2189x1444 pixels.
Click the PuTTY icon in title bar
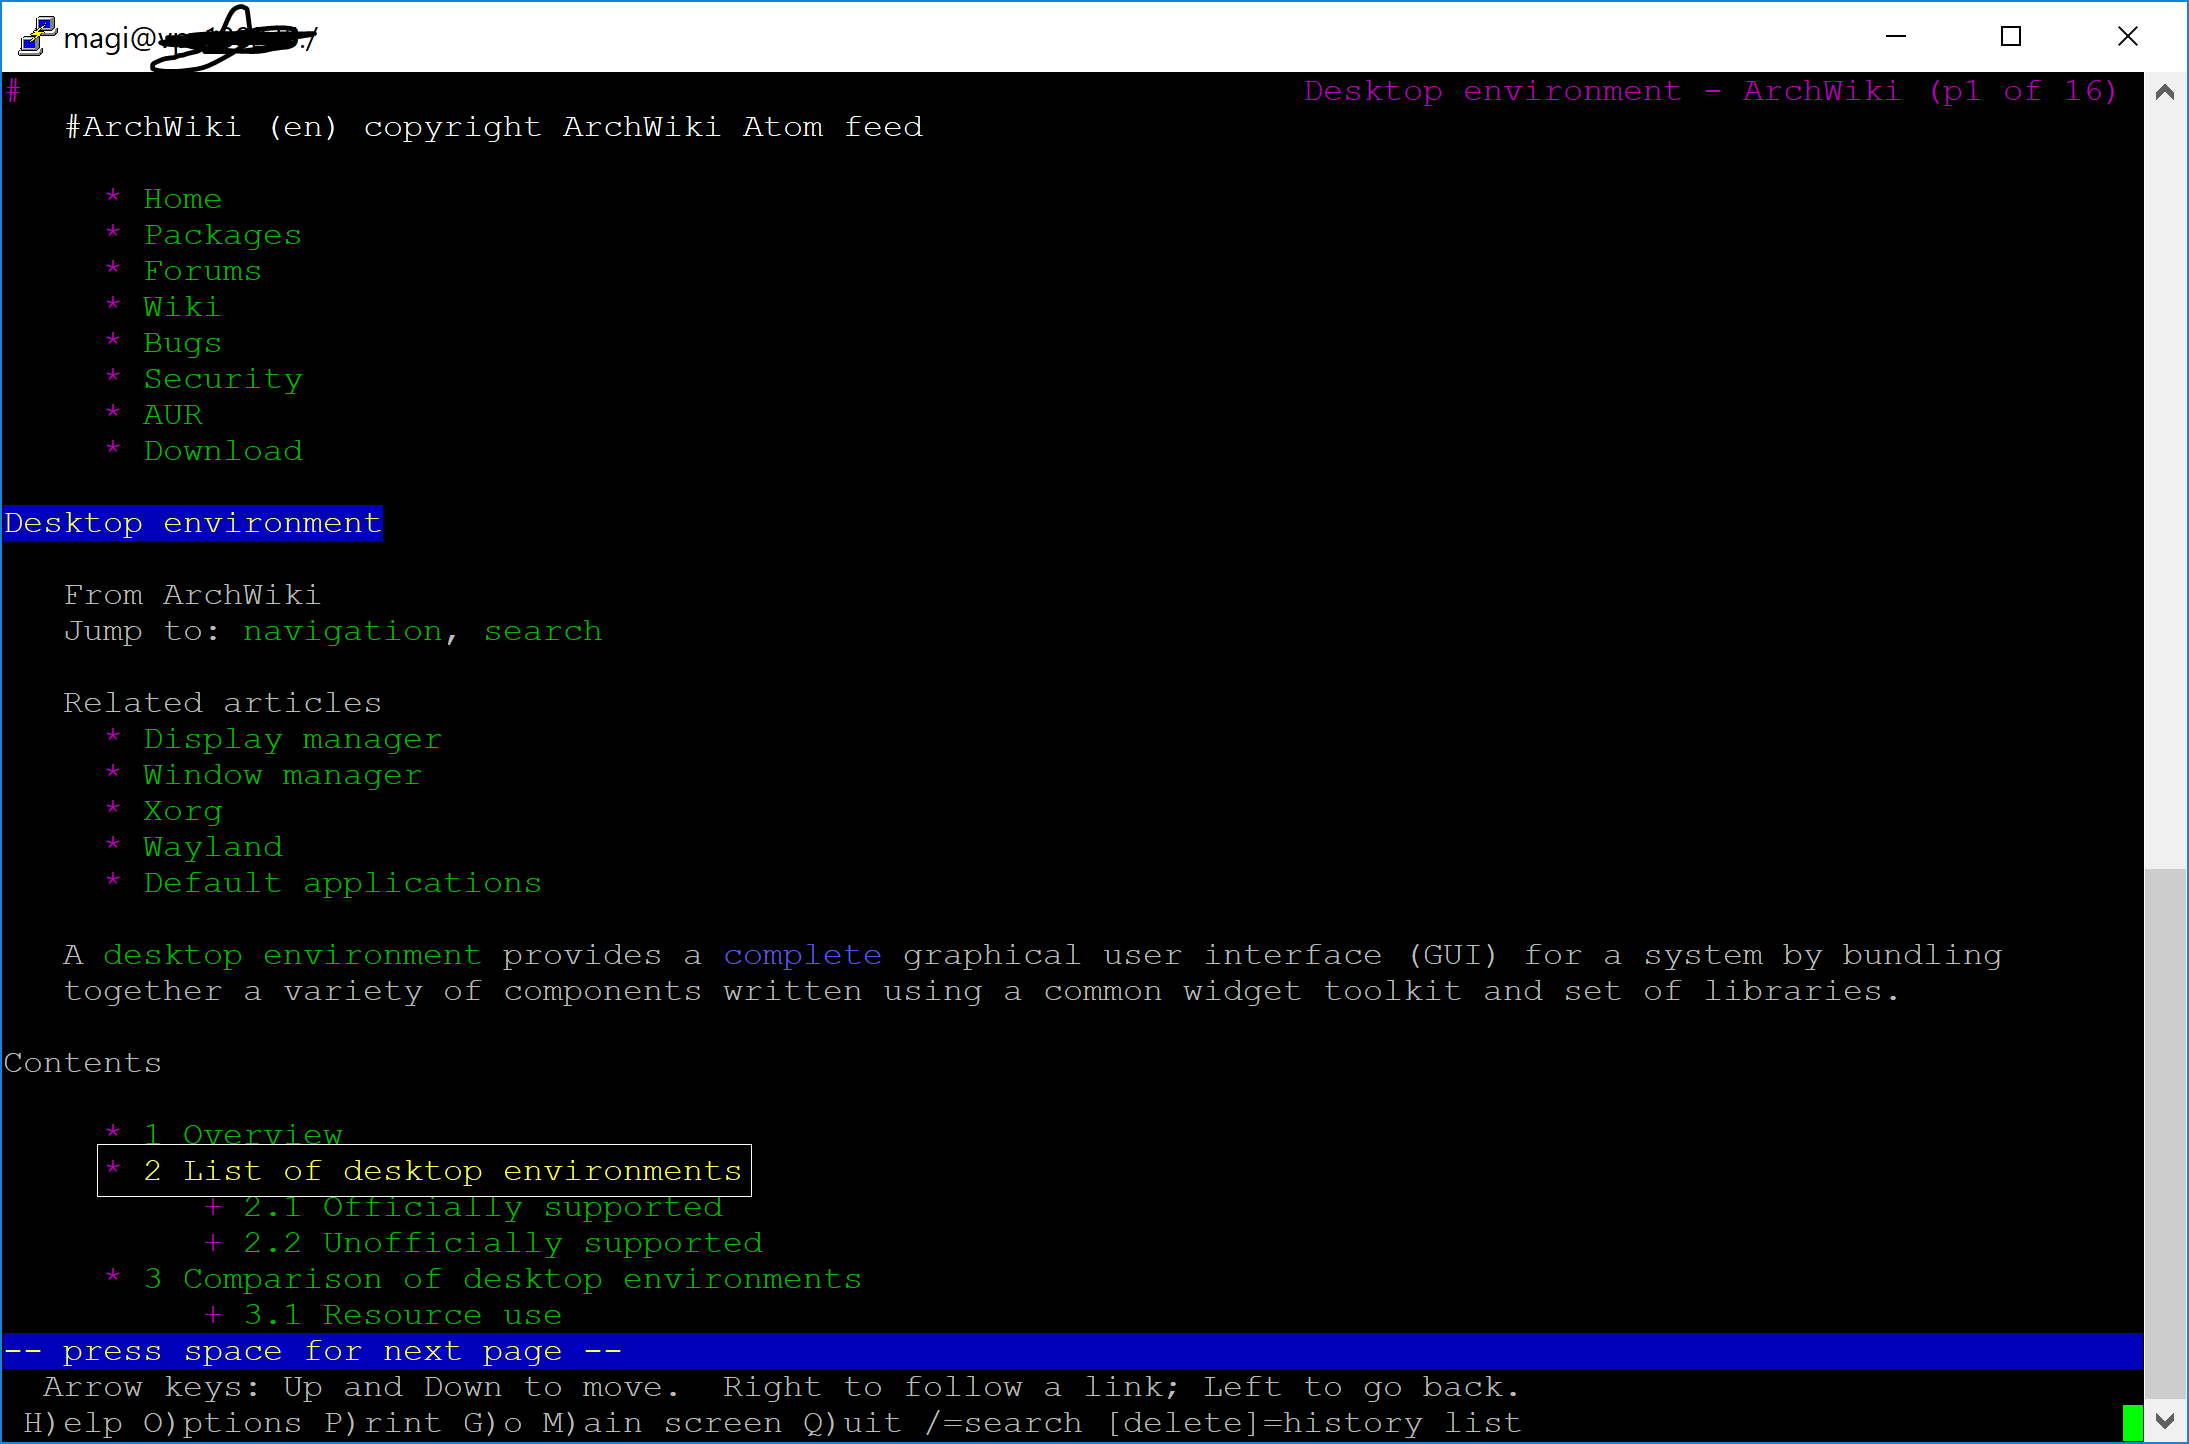point(37,37)
